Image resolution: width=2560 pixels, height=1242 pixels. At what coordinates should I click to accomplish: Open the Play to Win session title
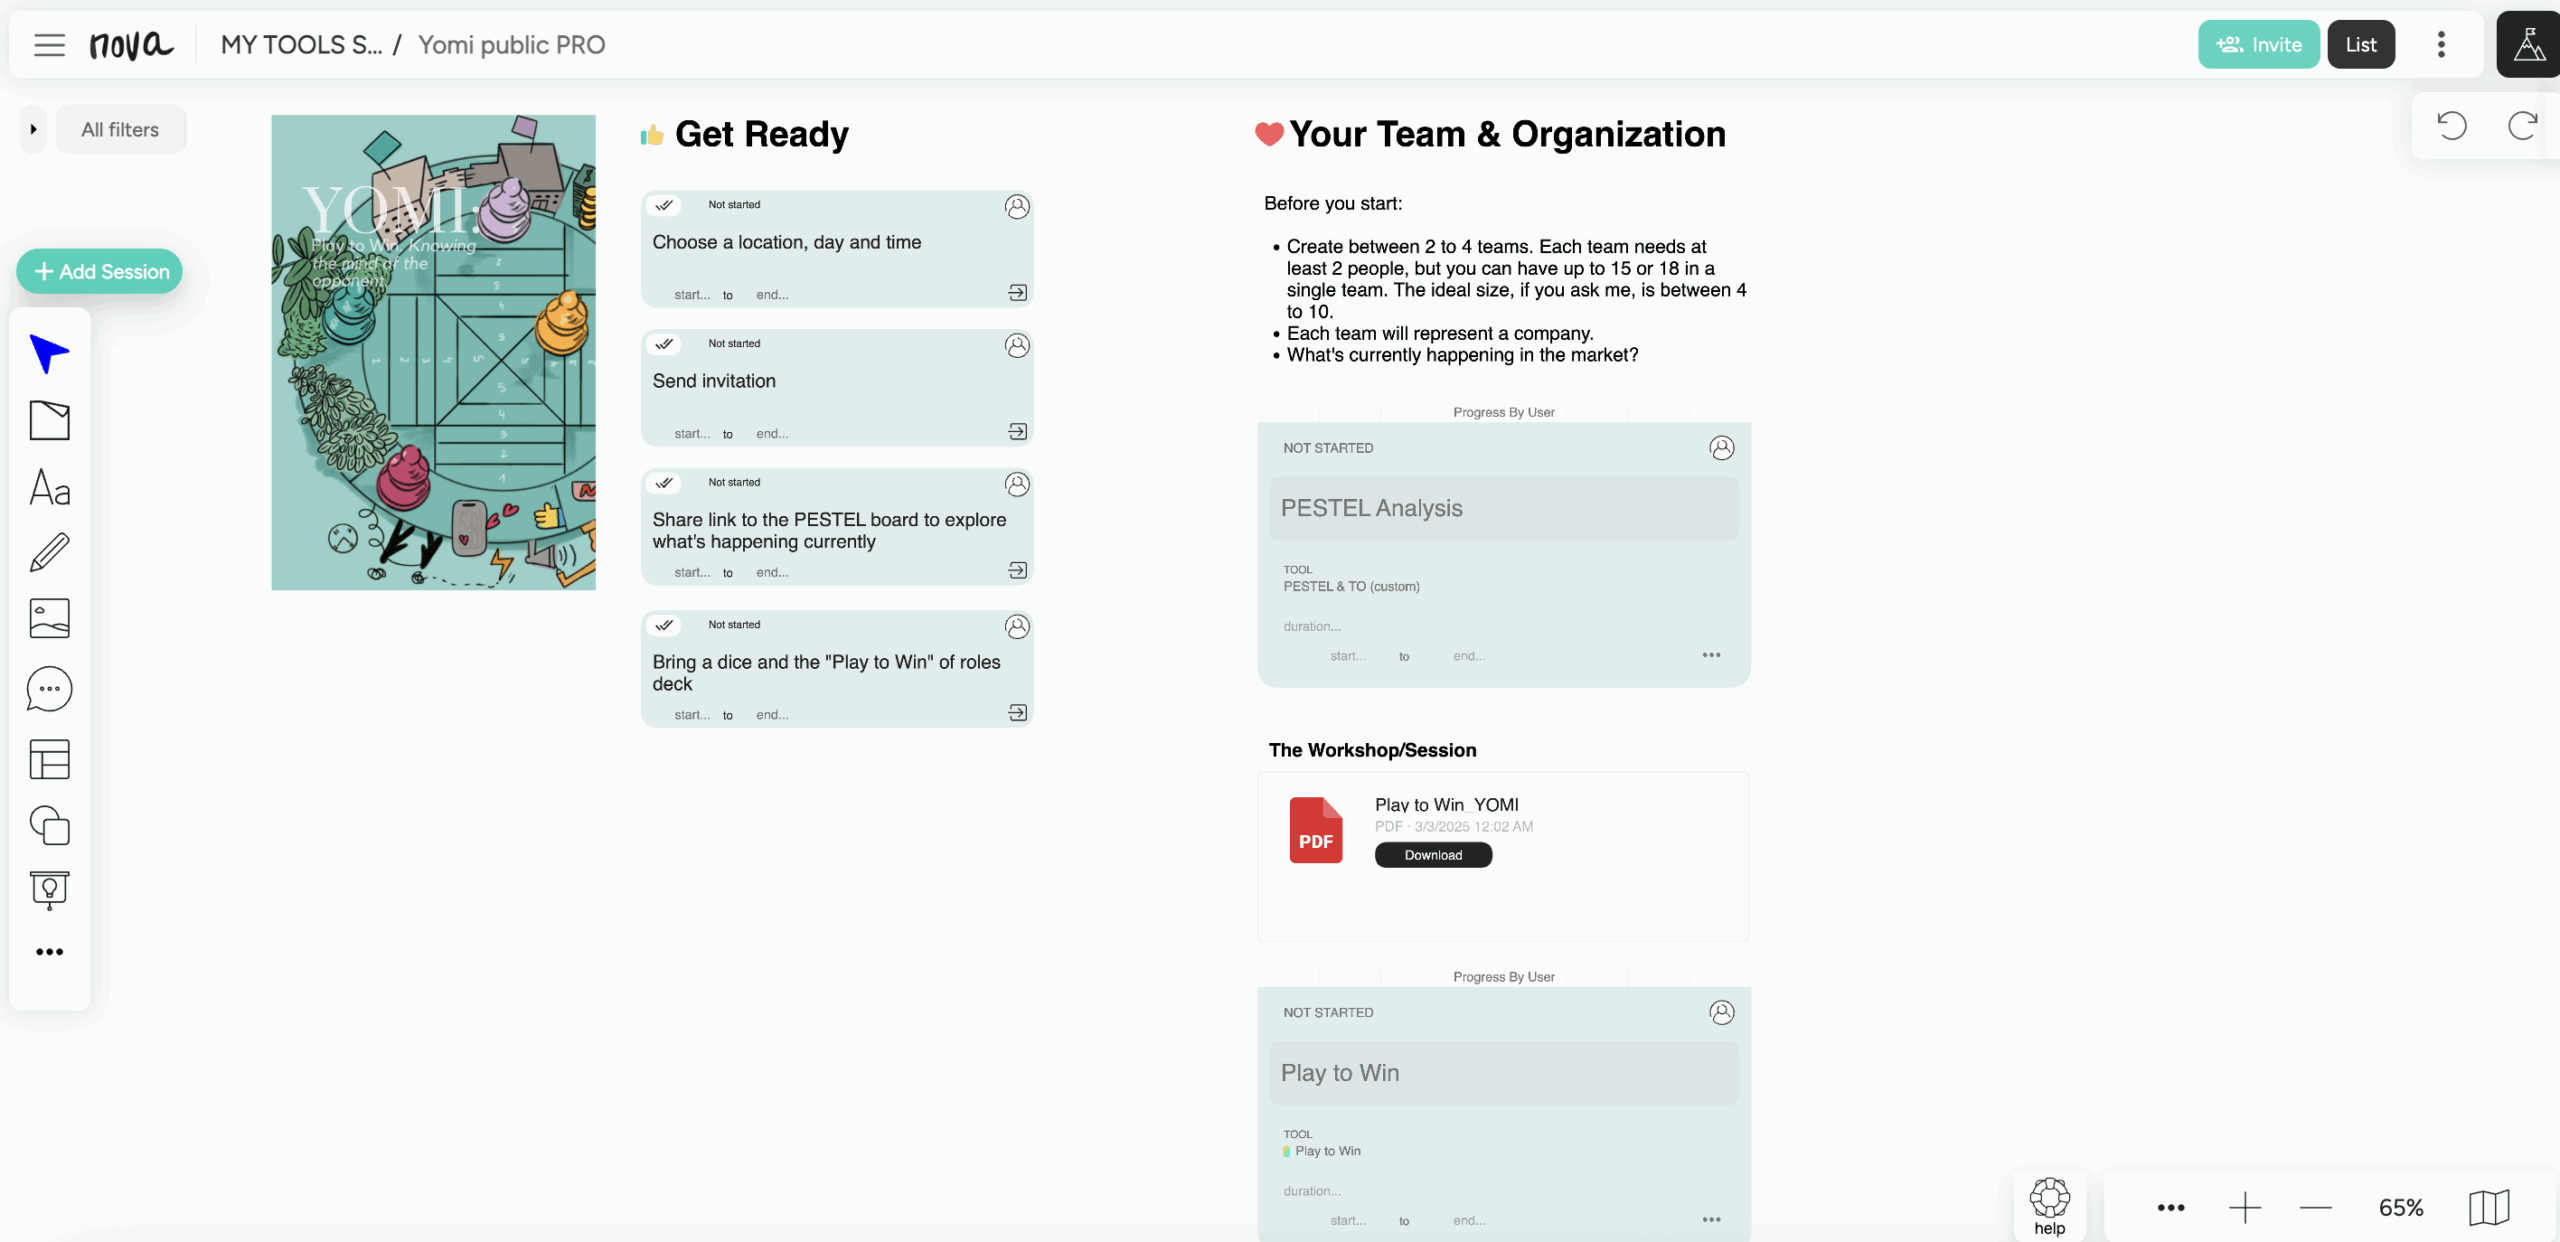coord(1503,1073)
